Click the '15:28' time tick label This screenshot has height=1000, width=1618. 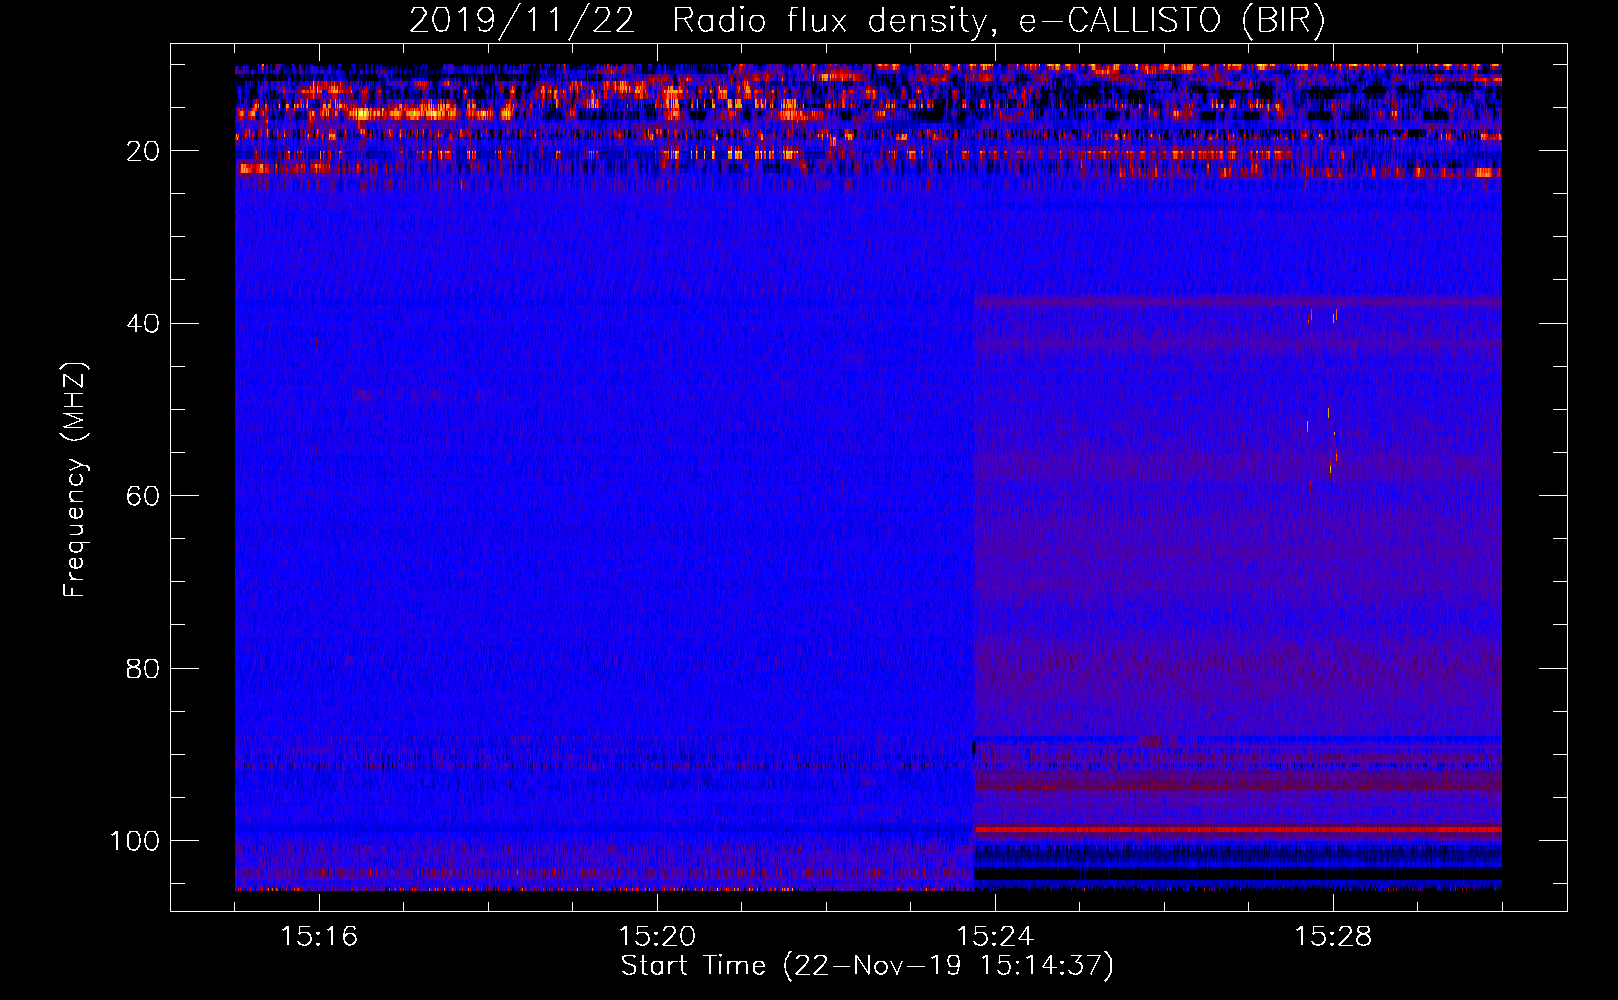(1333, 936)
